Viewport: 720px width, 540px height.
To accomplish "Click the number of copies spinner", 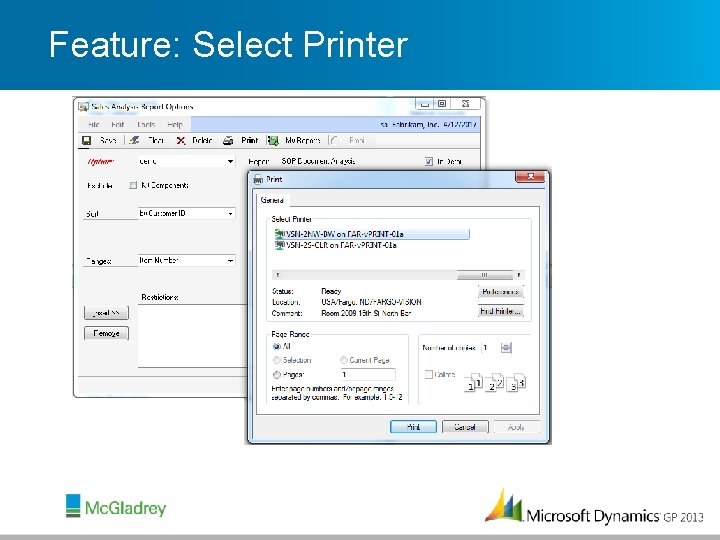I will click(x=506, y=348).
